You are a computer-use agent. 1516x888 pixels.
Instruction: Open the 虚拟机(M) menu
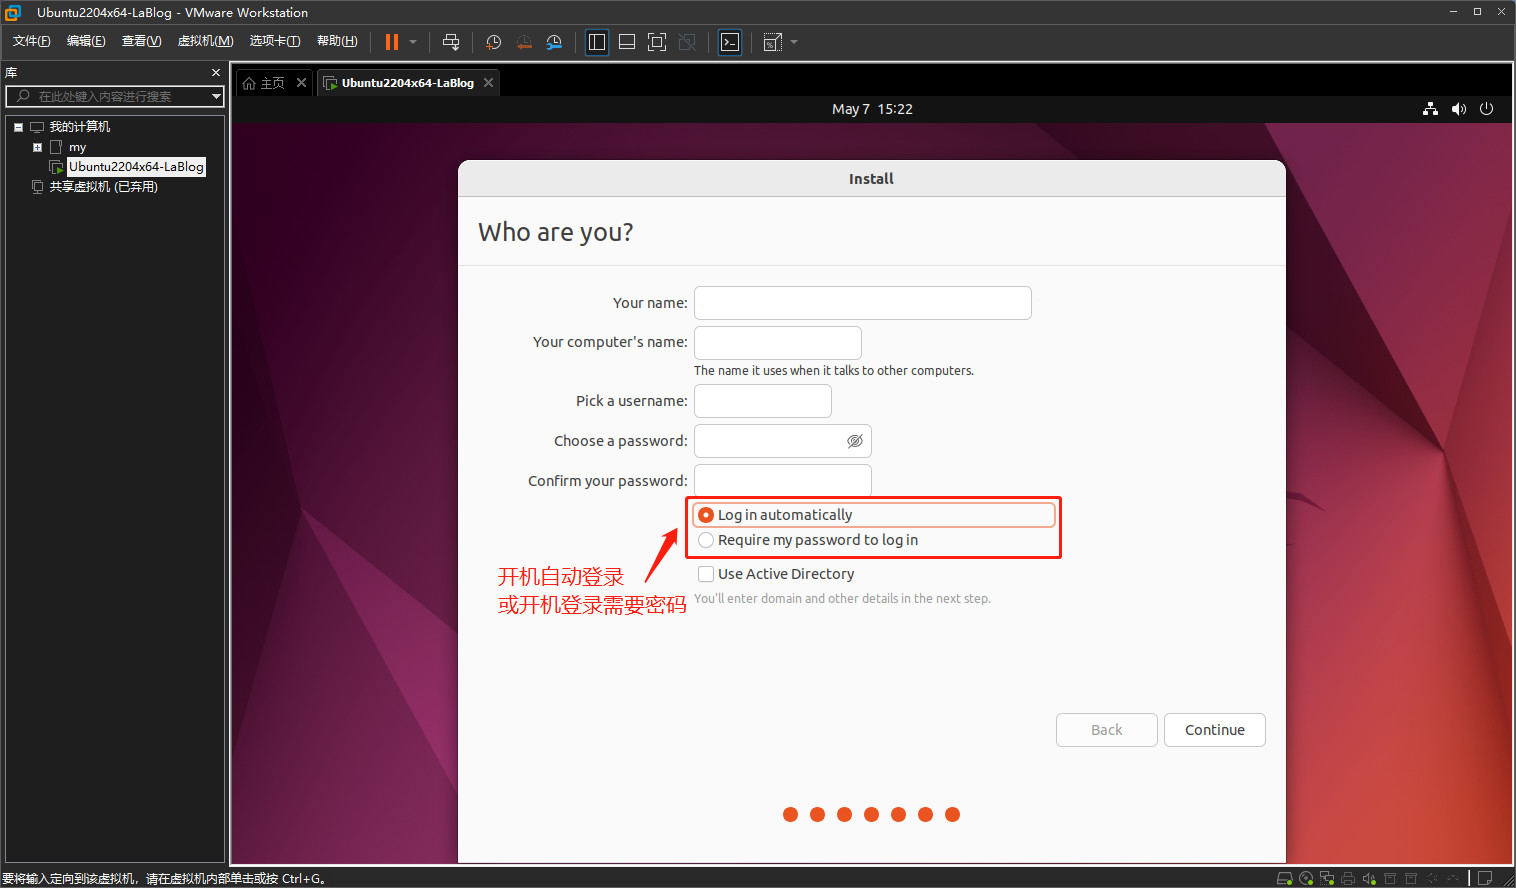click(x=205, y=41)
